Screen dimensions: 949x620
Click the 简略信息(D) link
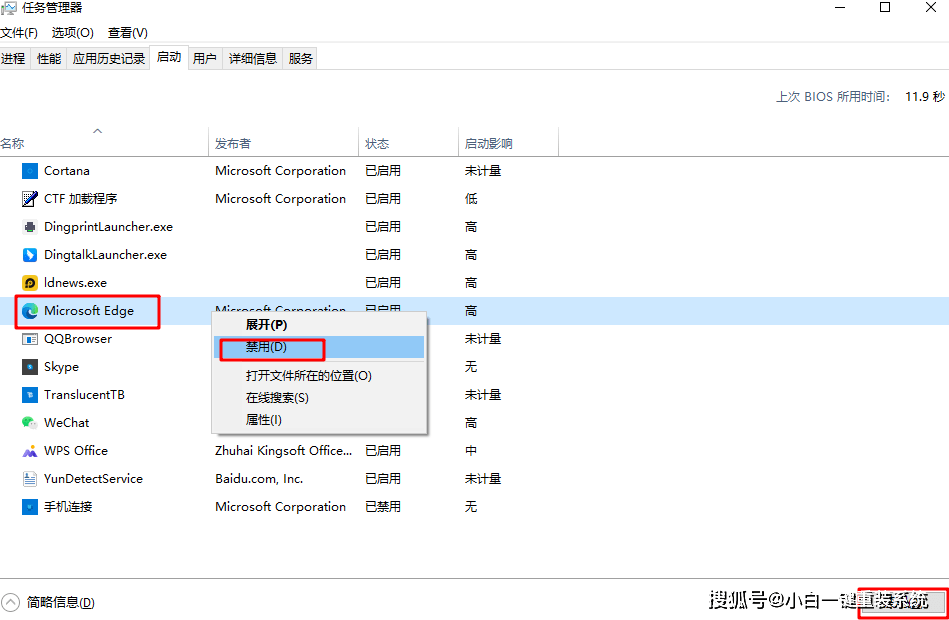point(61,602)
